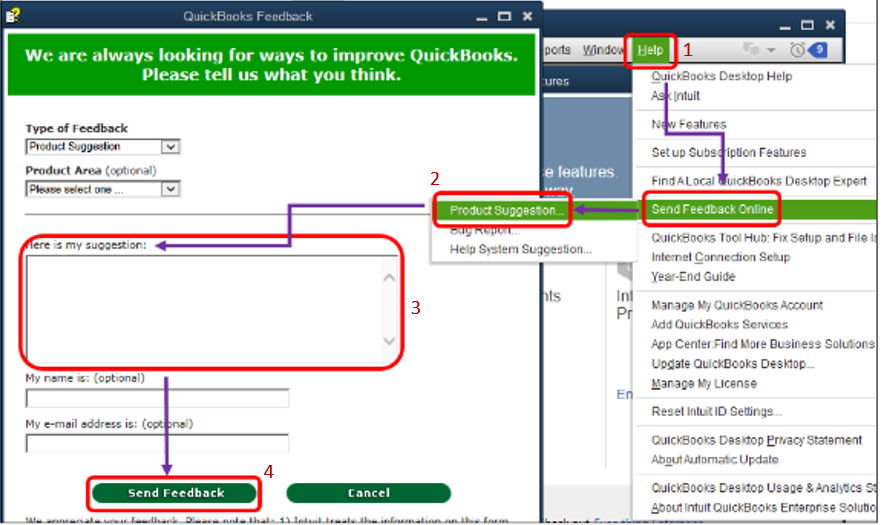Select About Automatic Update
This screenshot has width=883, height=525.
(x=715, y=460)
